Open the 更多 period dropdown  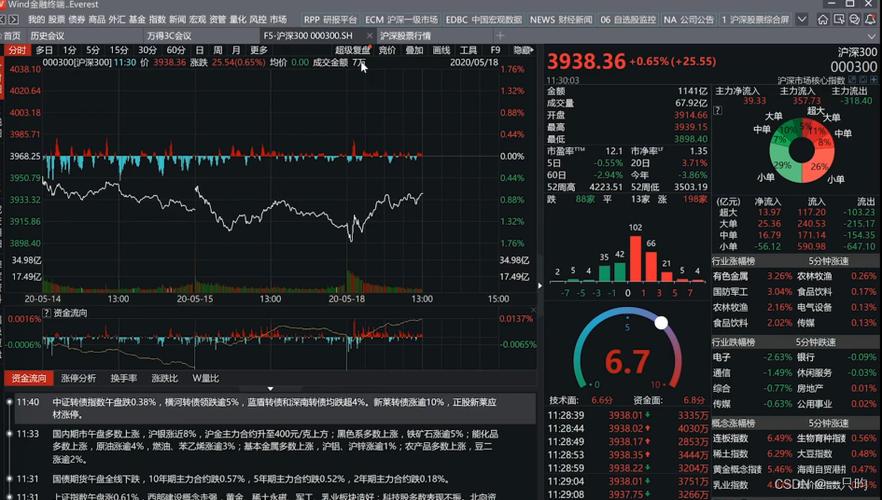pos(259,50)
